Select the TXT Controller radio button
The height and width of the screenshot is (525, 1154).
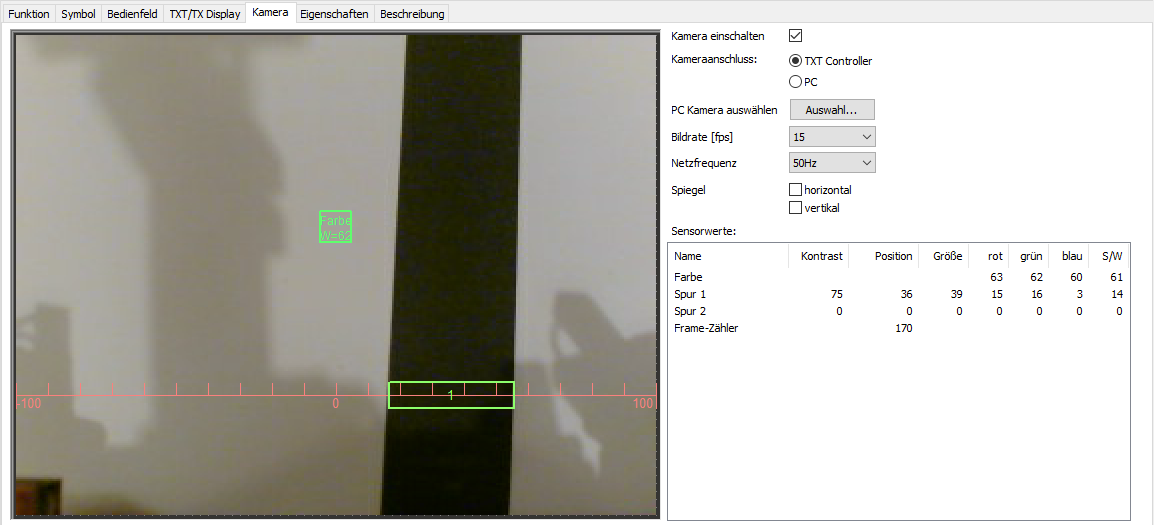coord(795,61)
